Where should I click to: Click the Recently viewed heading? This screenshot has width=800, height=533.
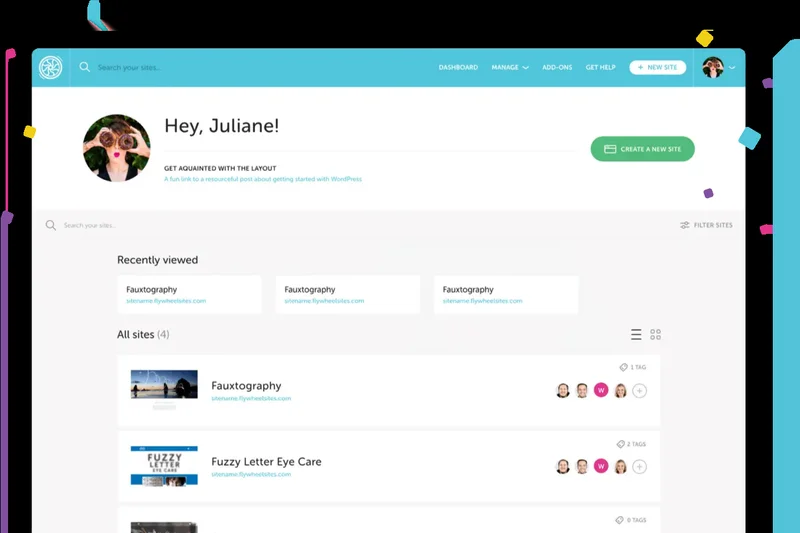(x=157, y=260)
